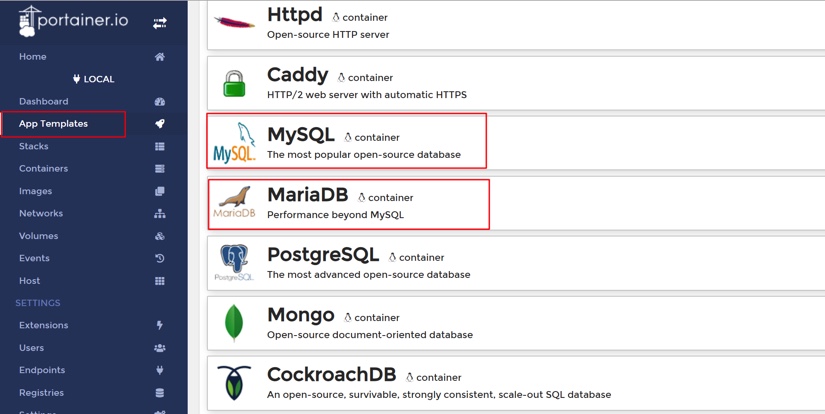825x414 pixels.
Task: Select the Mongo leaf logo
Action: 234,323
